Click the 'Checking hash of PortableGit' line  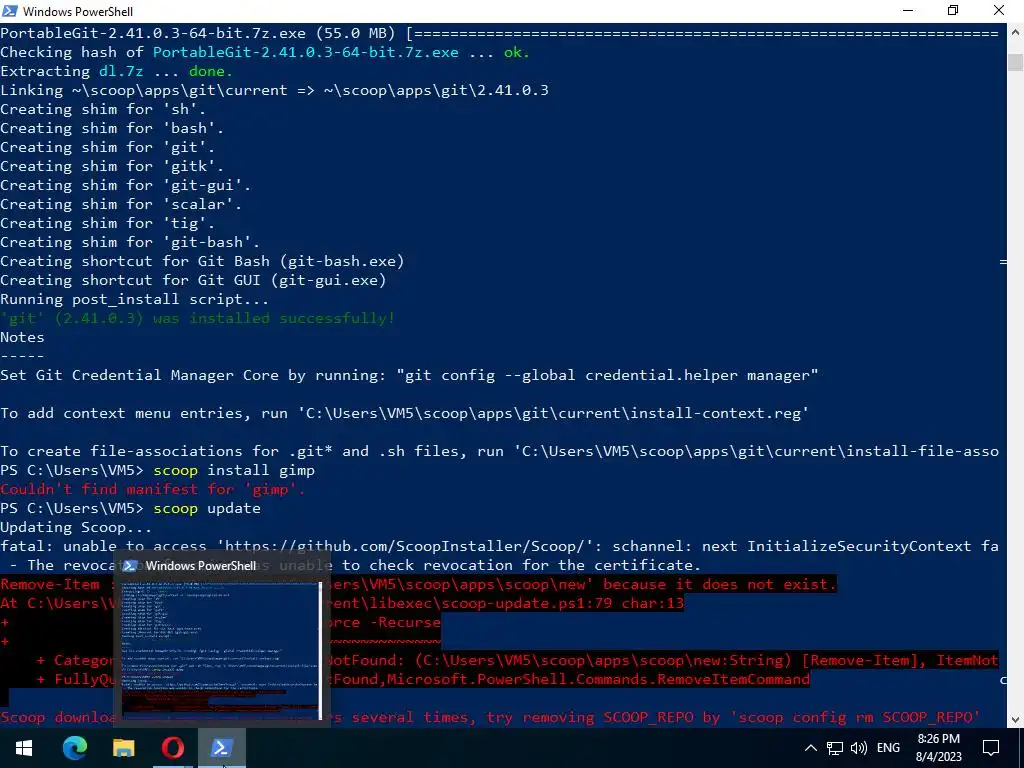[264, 52]
